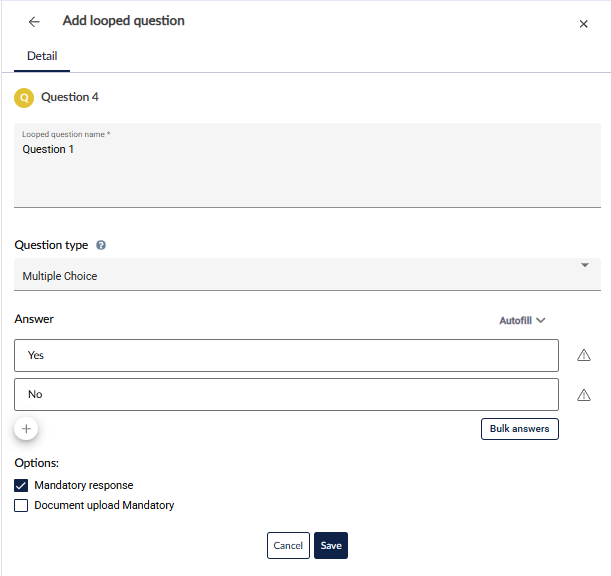This screenshot has width=611, height=576.
Task: Open the Question type help icon
Action: tap(101, 245)
